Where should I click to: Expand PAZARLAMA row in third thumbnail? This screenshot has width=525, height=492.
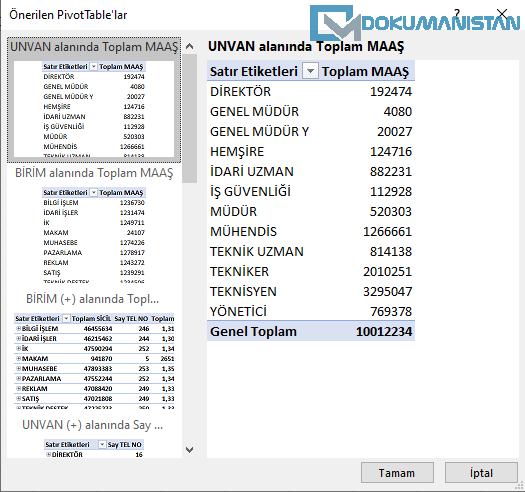18,378
